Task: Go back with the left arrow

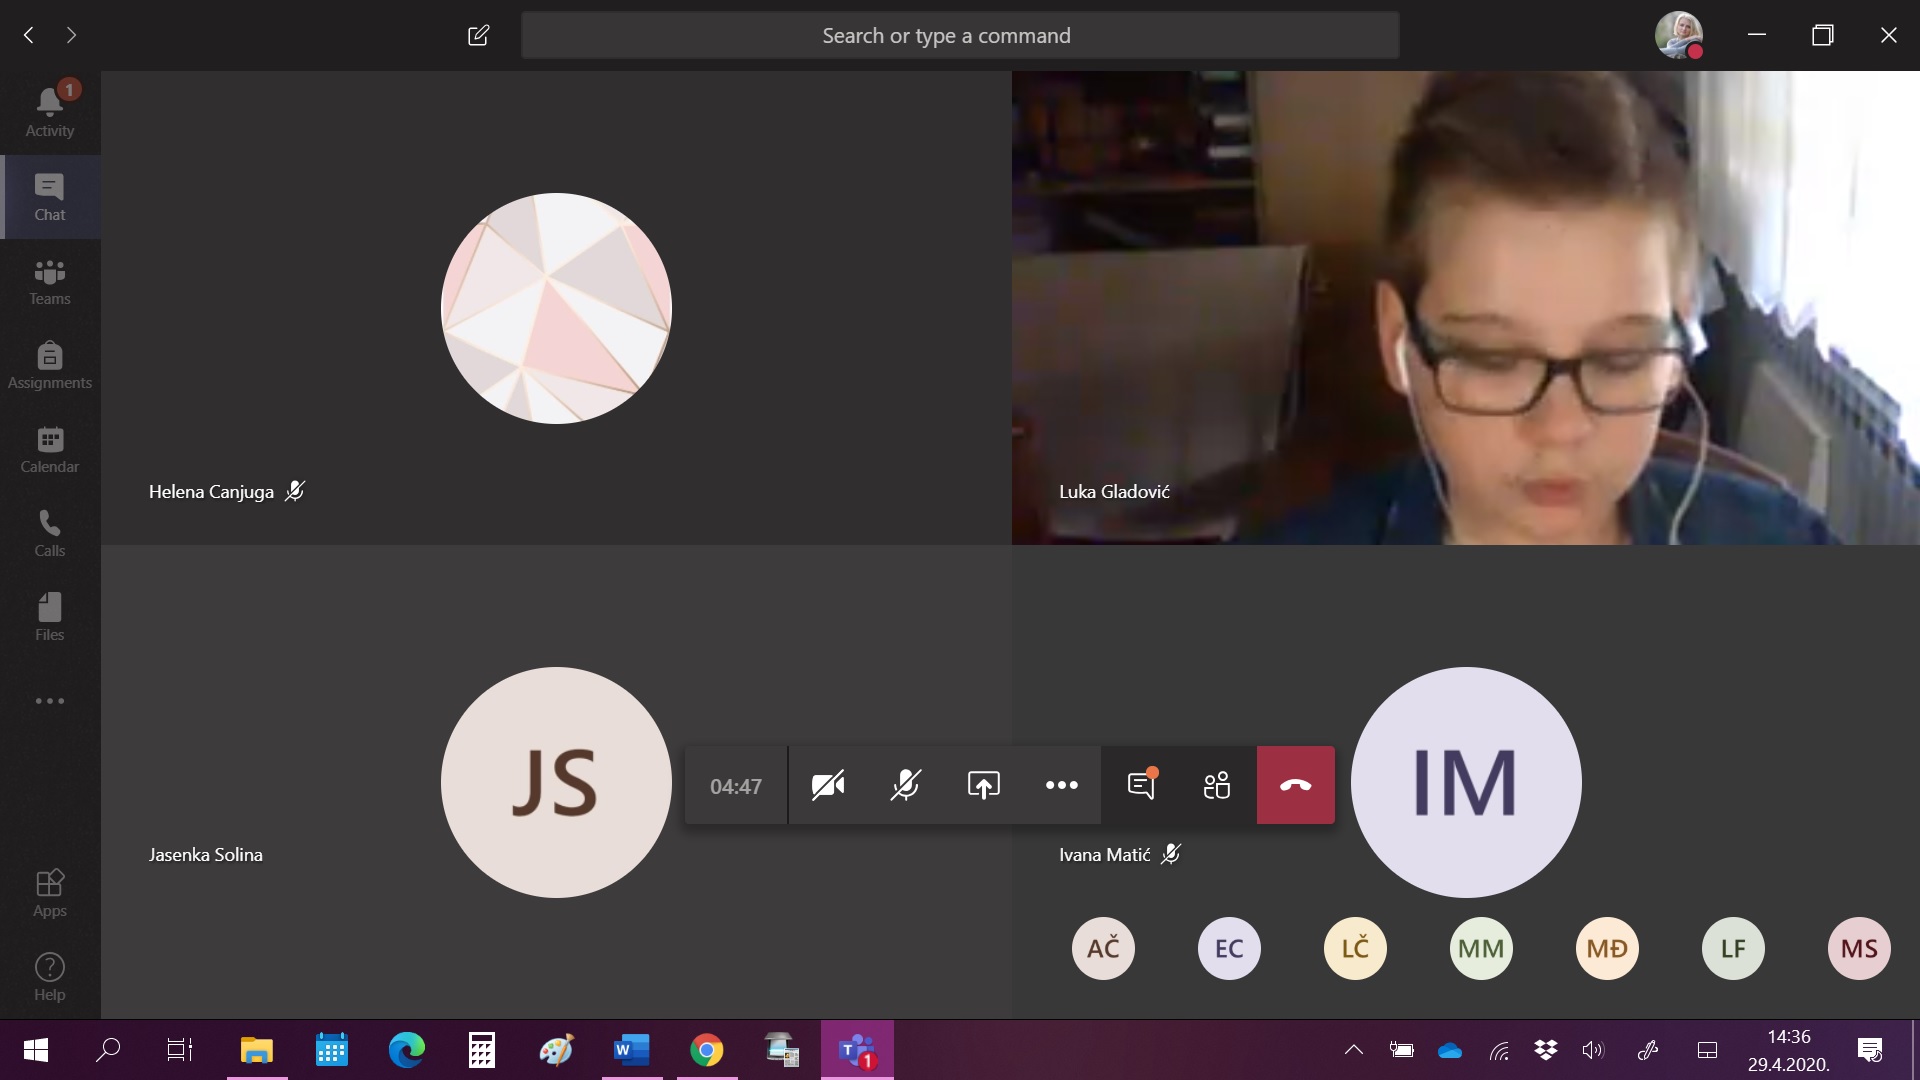Action: [29, 35]
